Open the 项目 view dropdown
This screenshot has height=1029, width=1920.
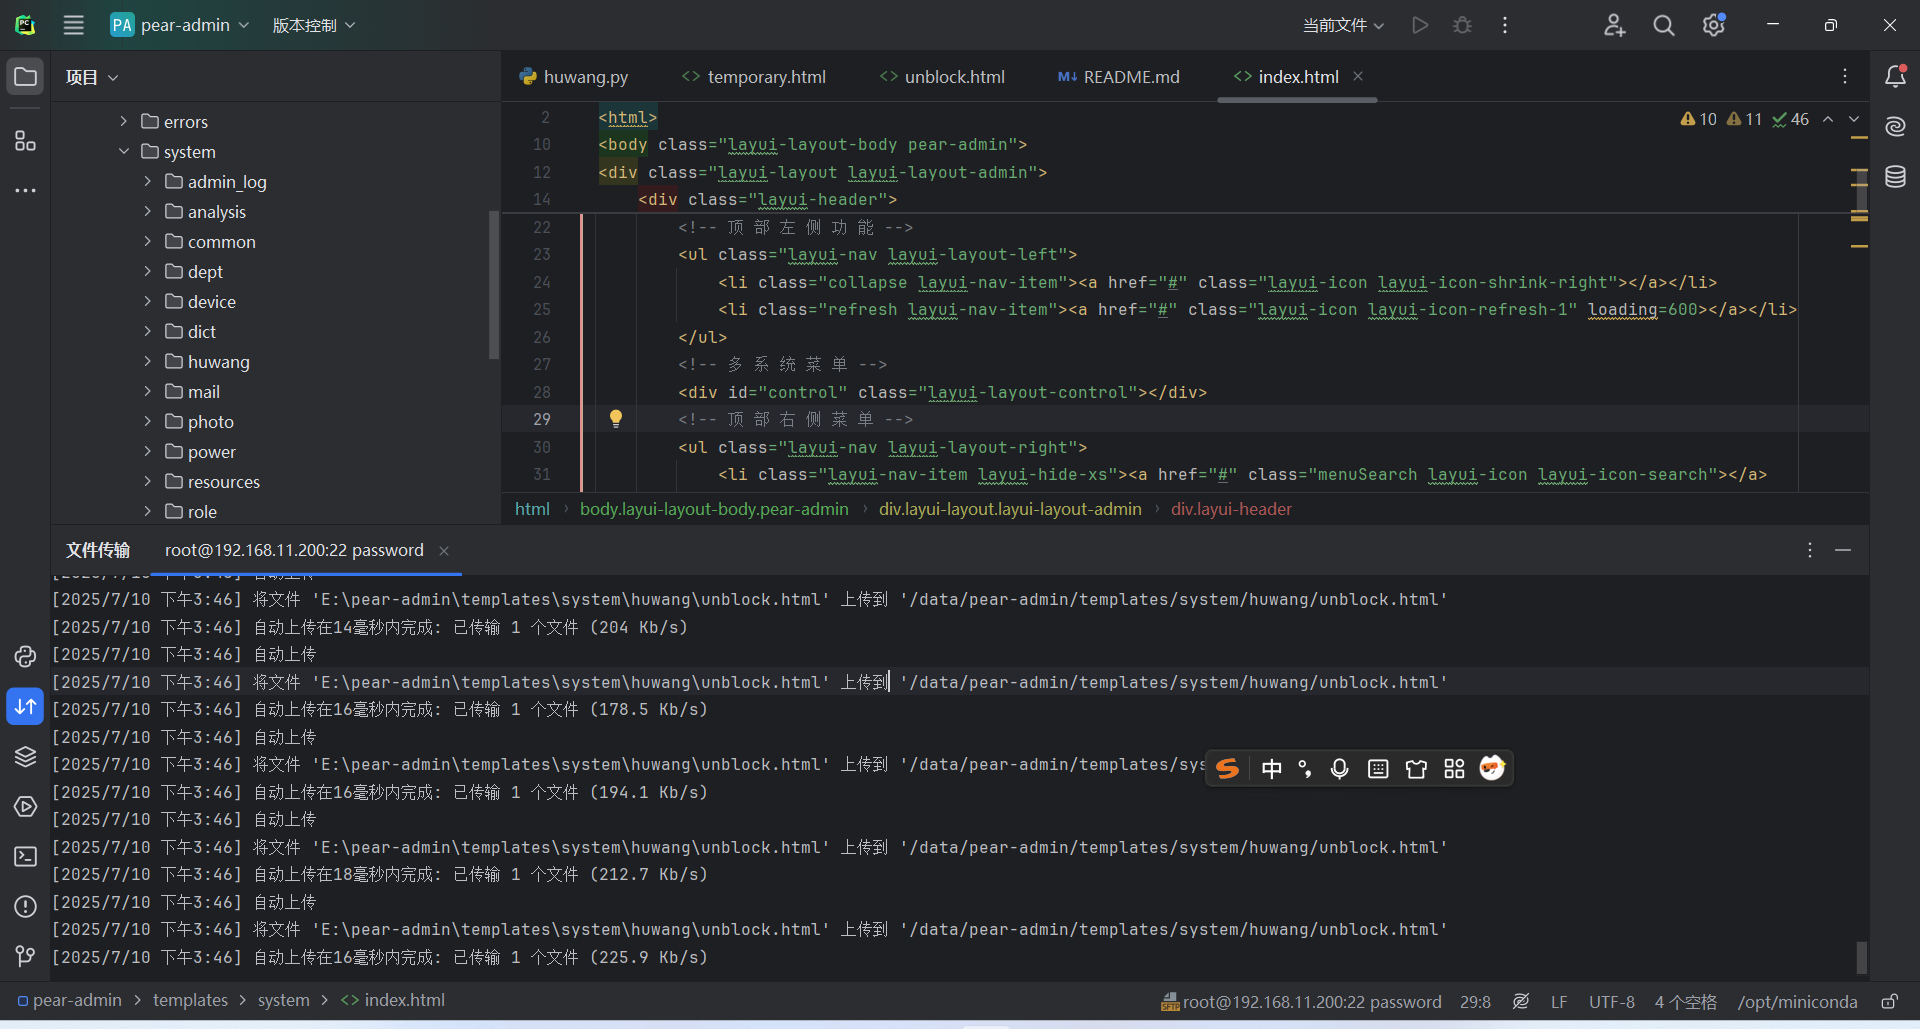pyautogui.click(x=92, y=77)
